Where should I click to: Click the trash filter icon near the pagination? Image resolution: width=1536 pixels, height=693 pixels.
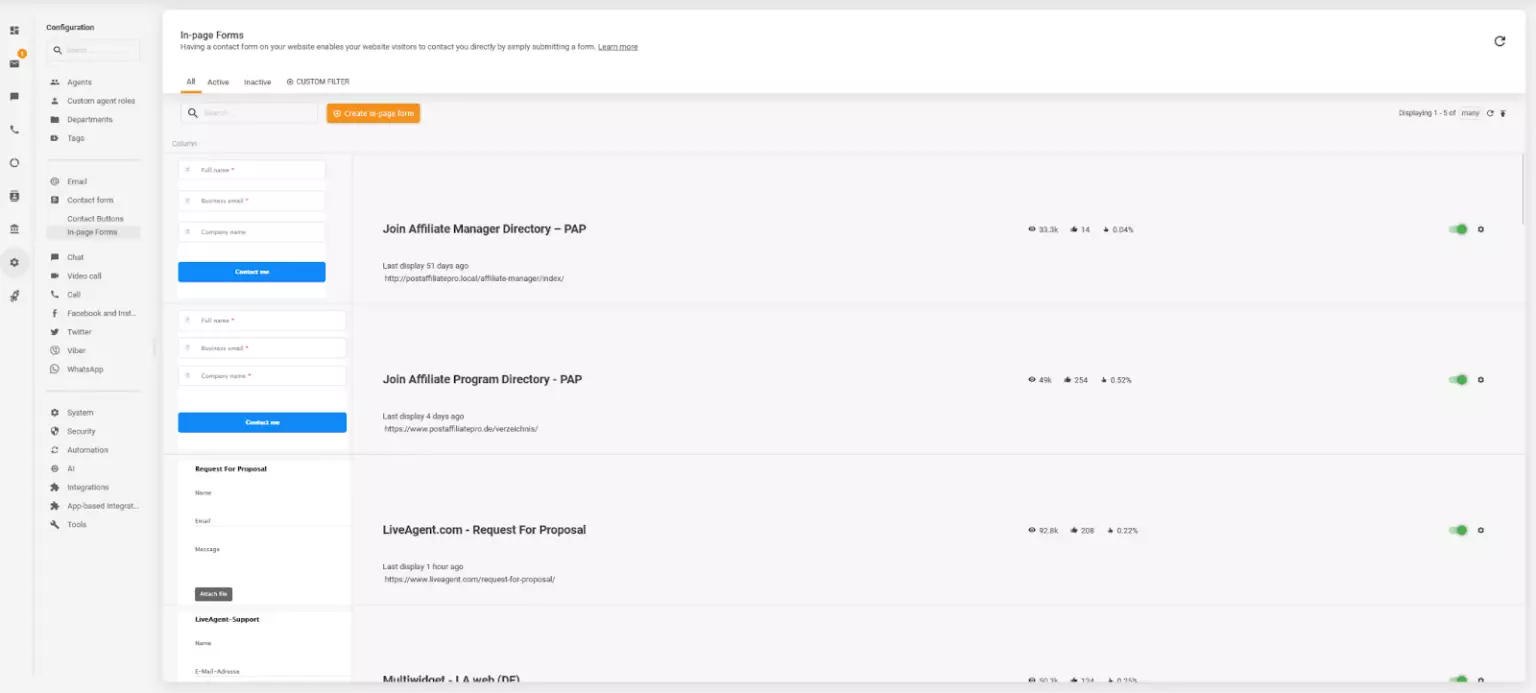click(1504, 113)
